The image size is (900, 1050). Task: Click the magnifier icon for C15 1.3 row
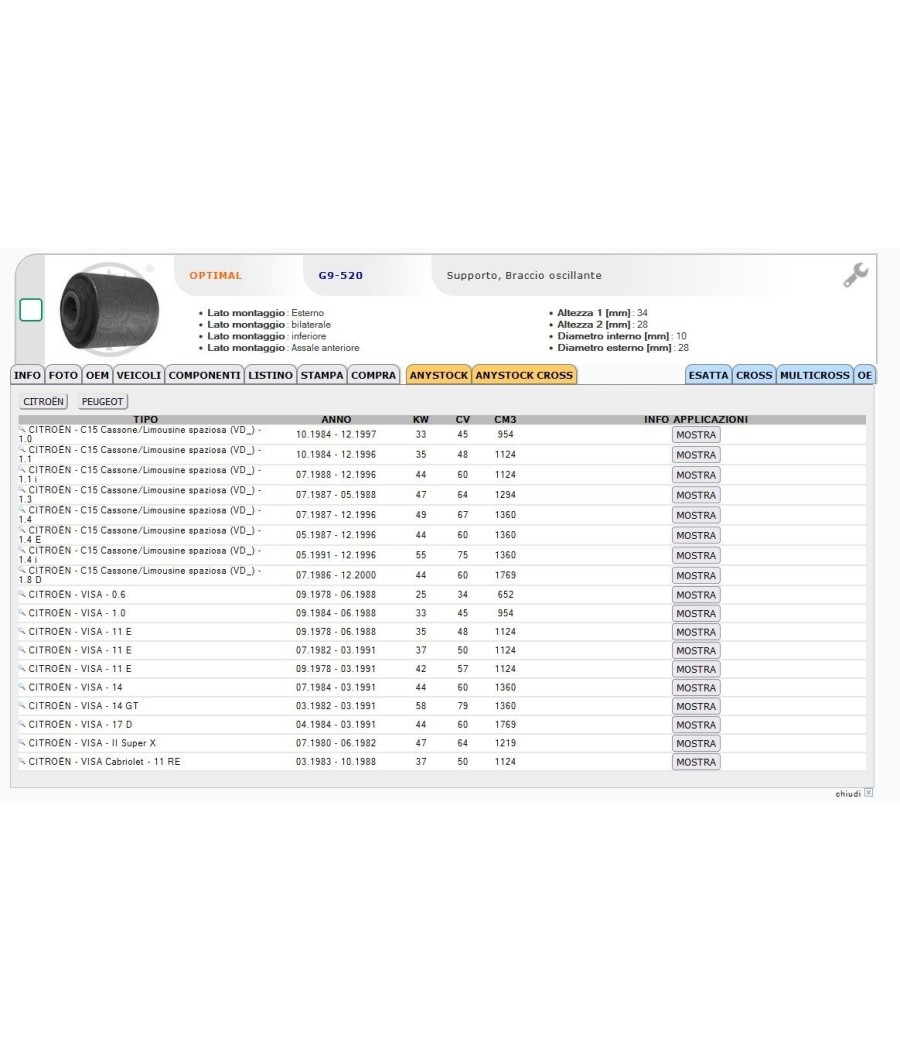coord(22,489)
